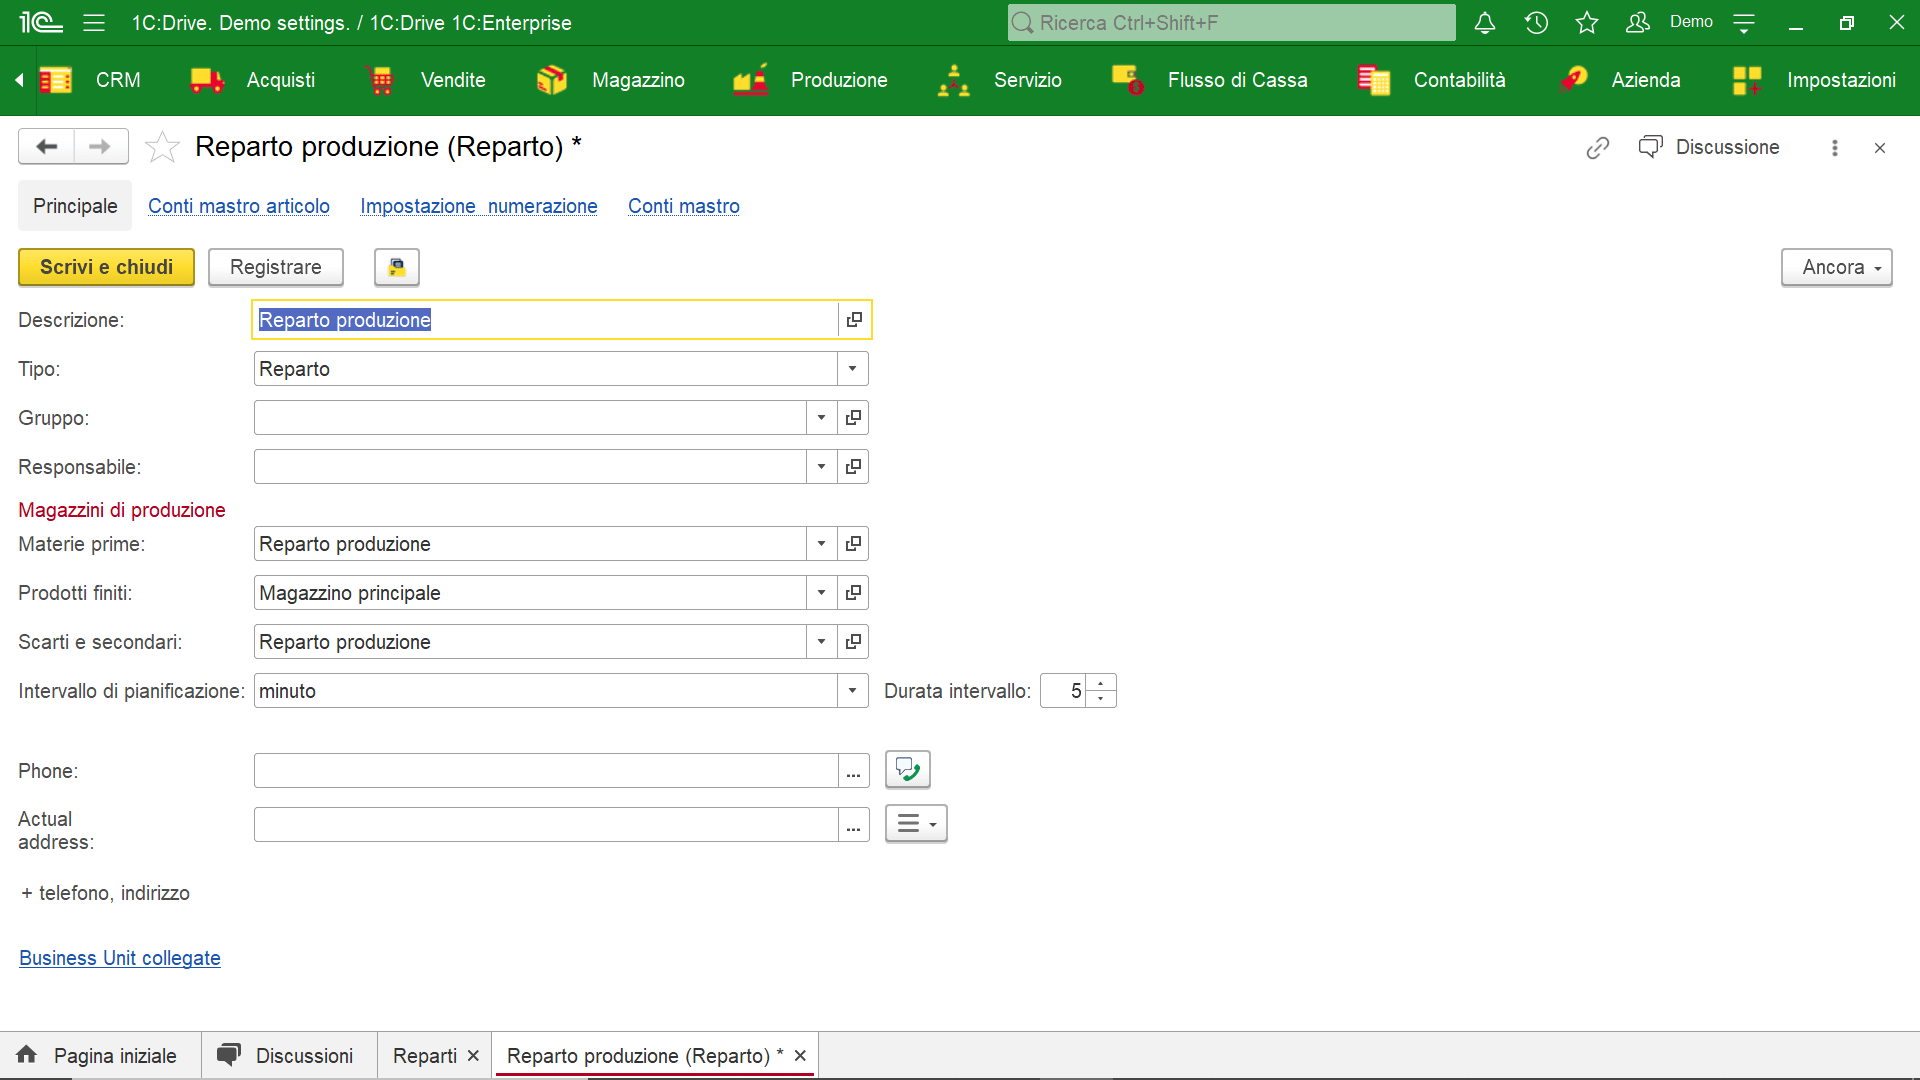Image resolution: width=1920 pixels, height=1080 pixels.
Task: Open address list menu button
Action: [x=916, y=824]
